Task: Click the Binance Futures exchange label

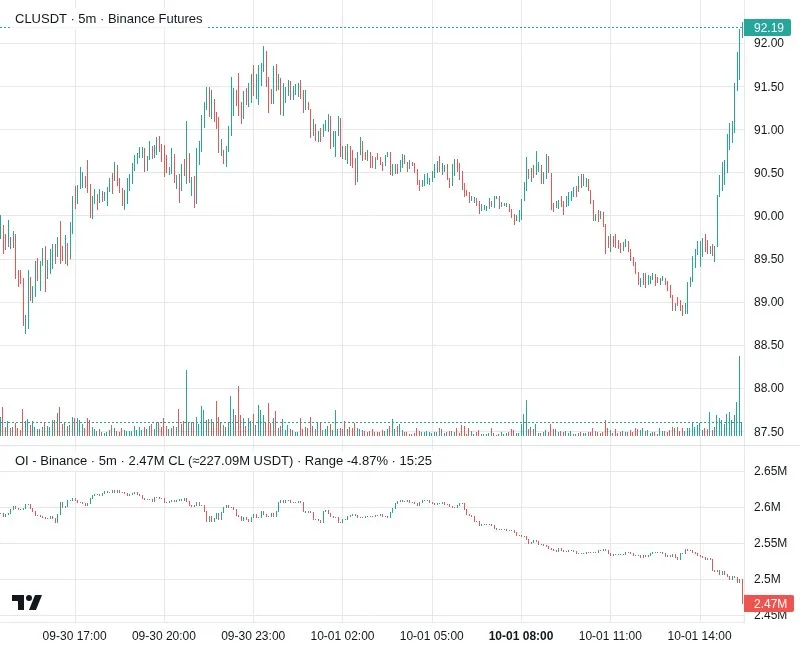Action: (x=155, y=19)
